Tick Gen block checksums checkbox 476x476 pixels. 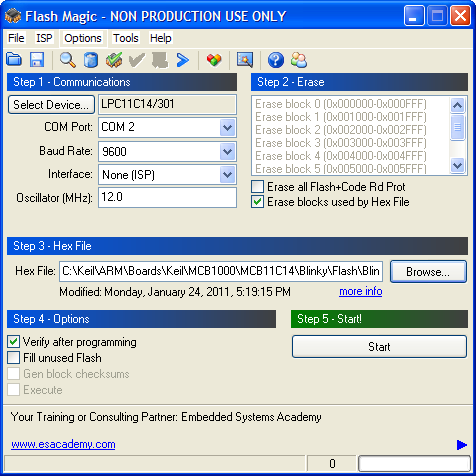[x=13, y=374]
